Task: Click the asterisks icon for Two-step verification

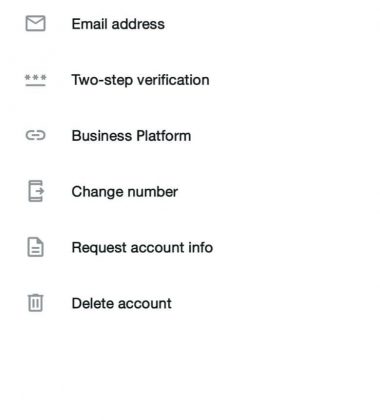Action: tap(35, 80)
